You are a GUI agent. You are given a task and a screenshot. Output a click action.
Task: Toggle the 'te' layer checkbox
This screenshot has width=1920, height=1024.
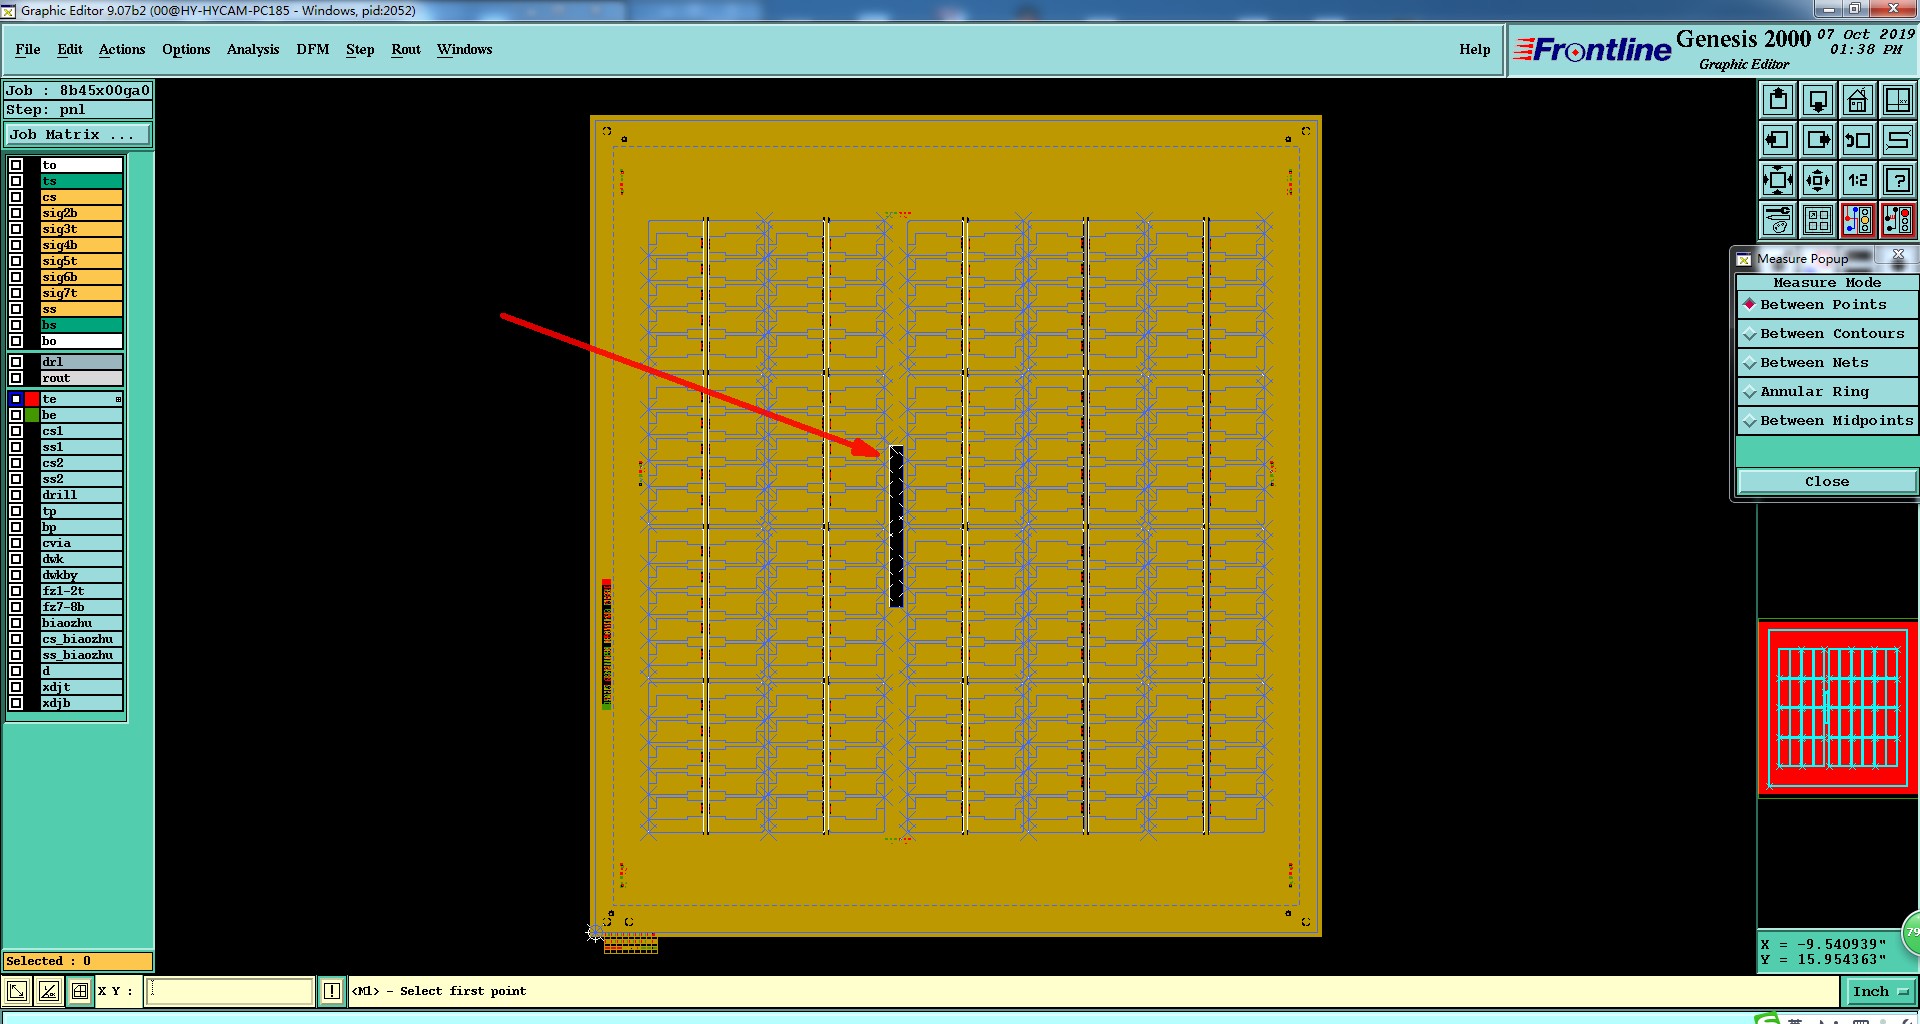16,399
